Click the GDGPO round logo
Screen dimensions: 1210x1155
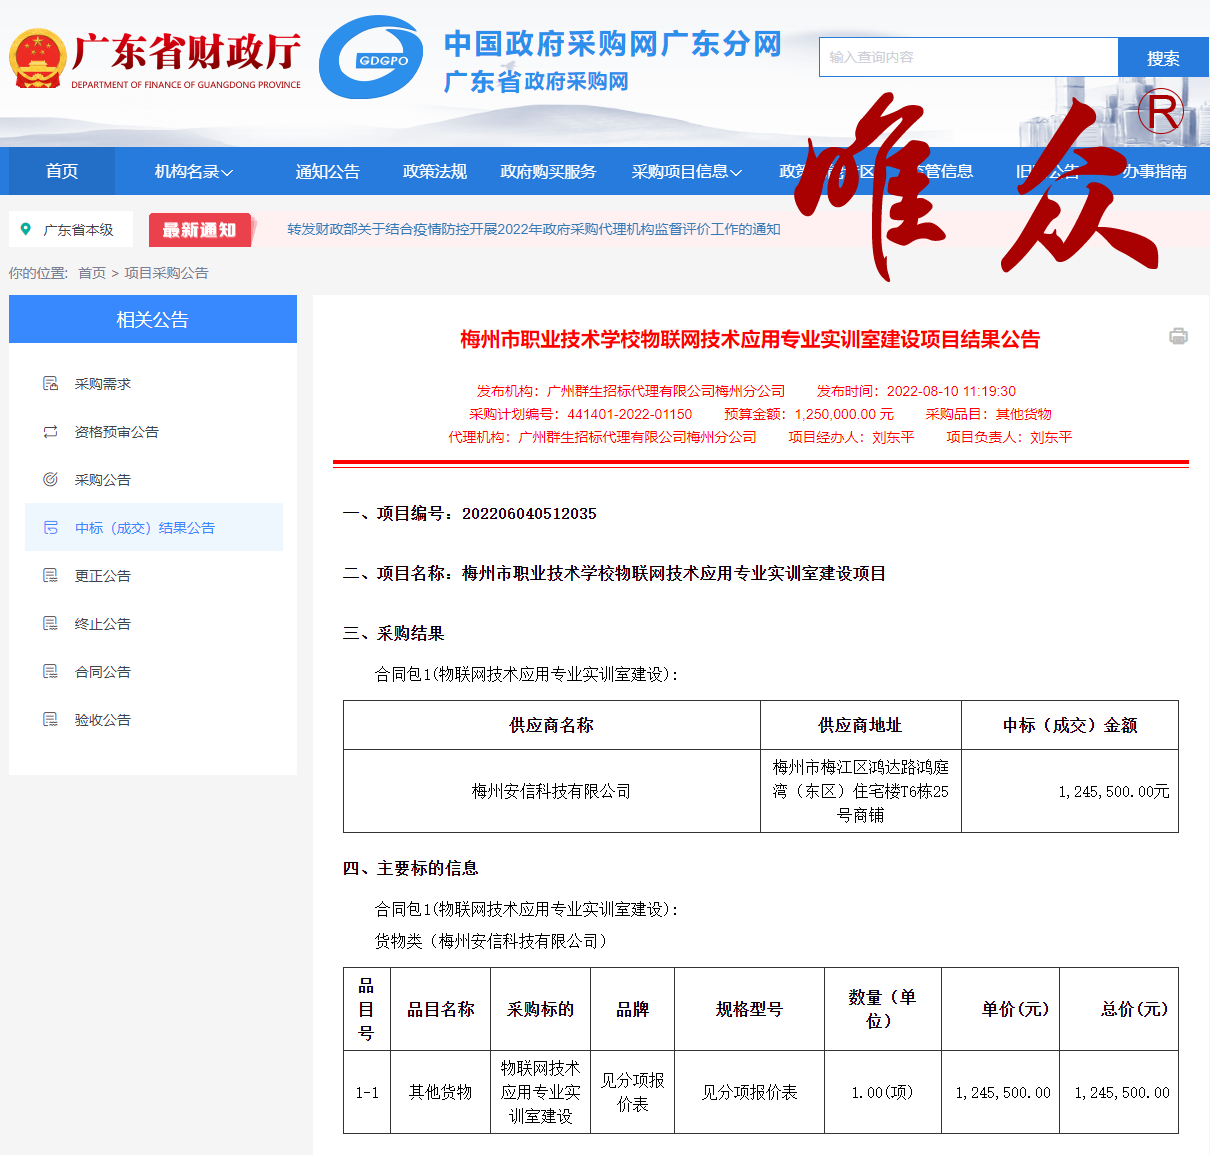pyautogui.click(x=371, y=58)
